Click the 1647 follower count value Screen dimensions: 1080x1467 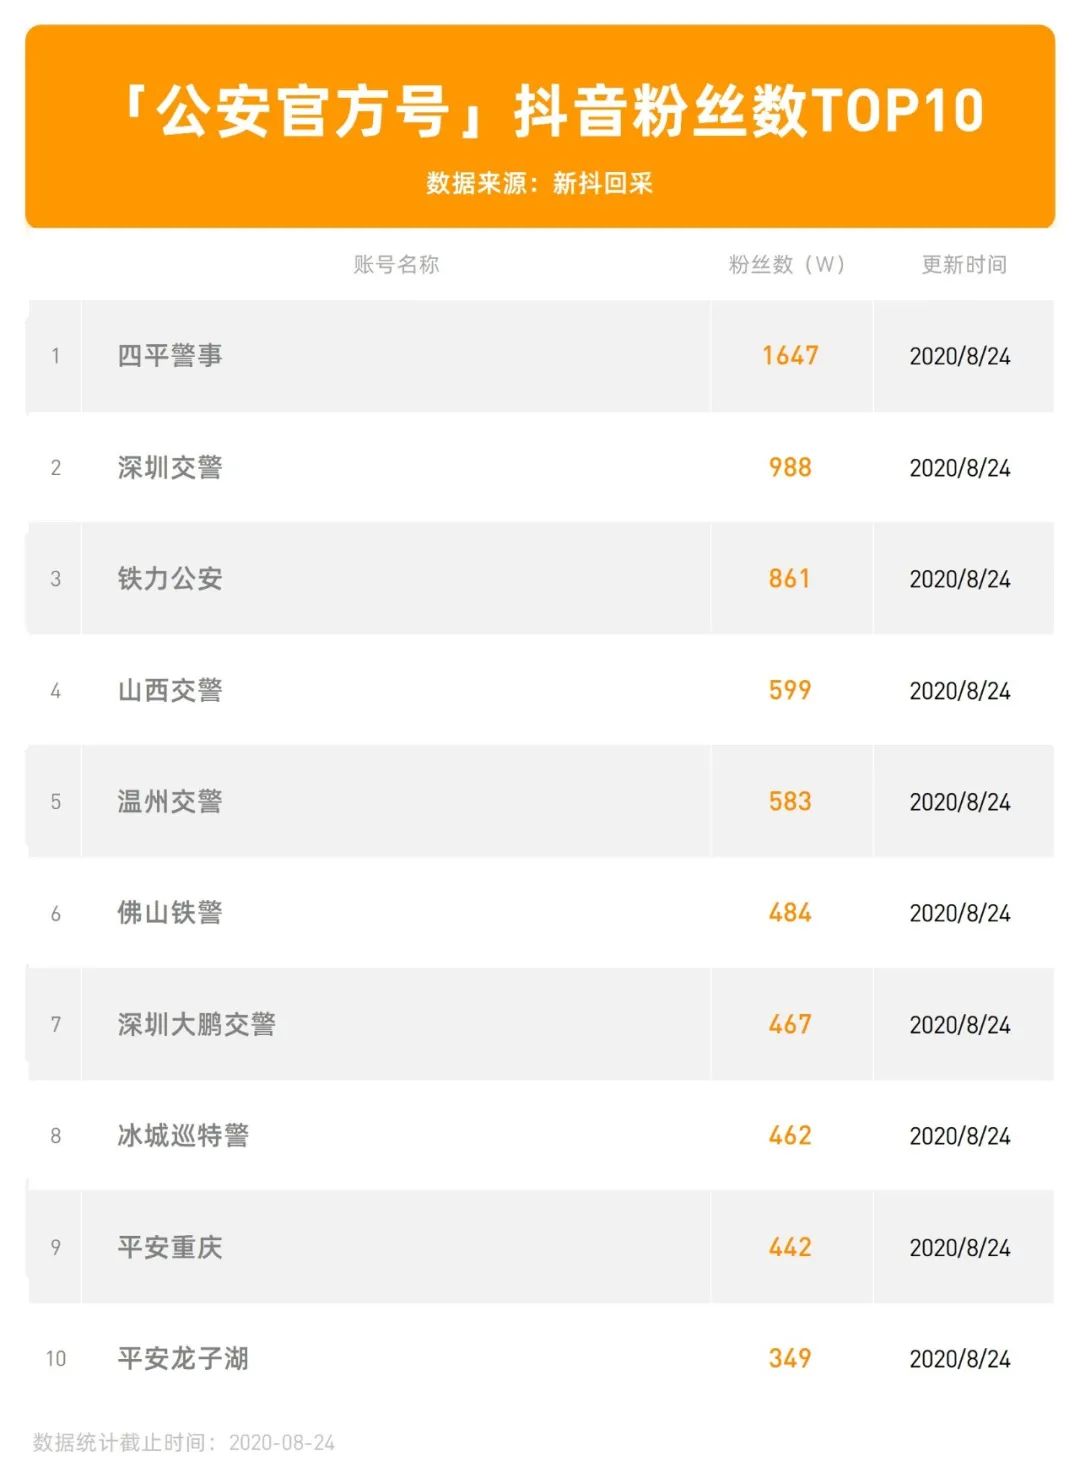[790, 356]
